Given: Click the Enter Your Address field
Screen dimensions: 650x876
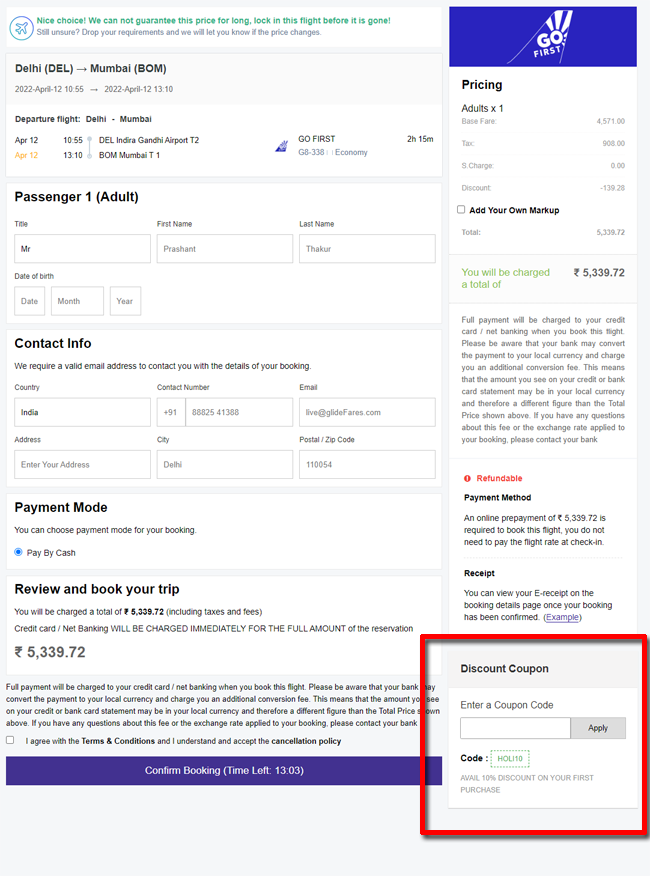Looking at the screenshot, I should [x=82, y=464].
